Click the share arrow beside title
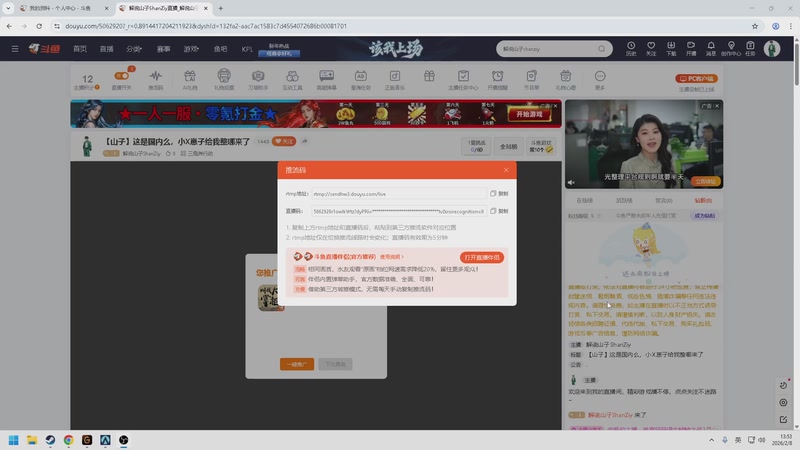 click(304, 141)
